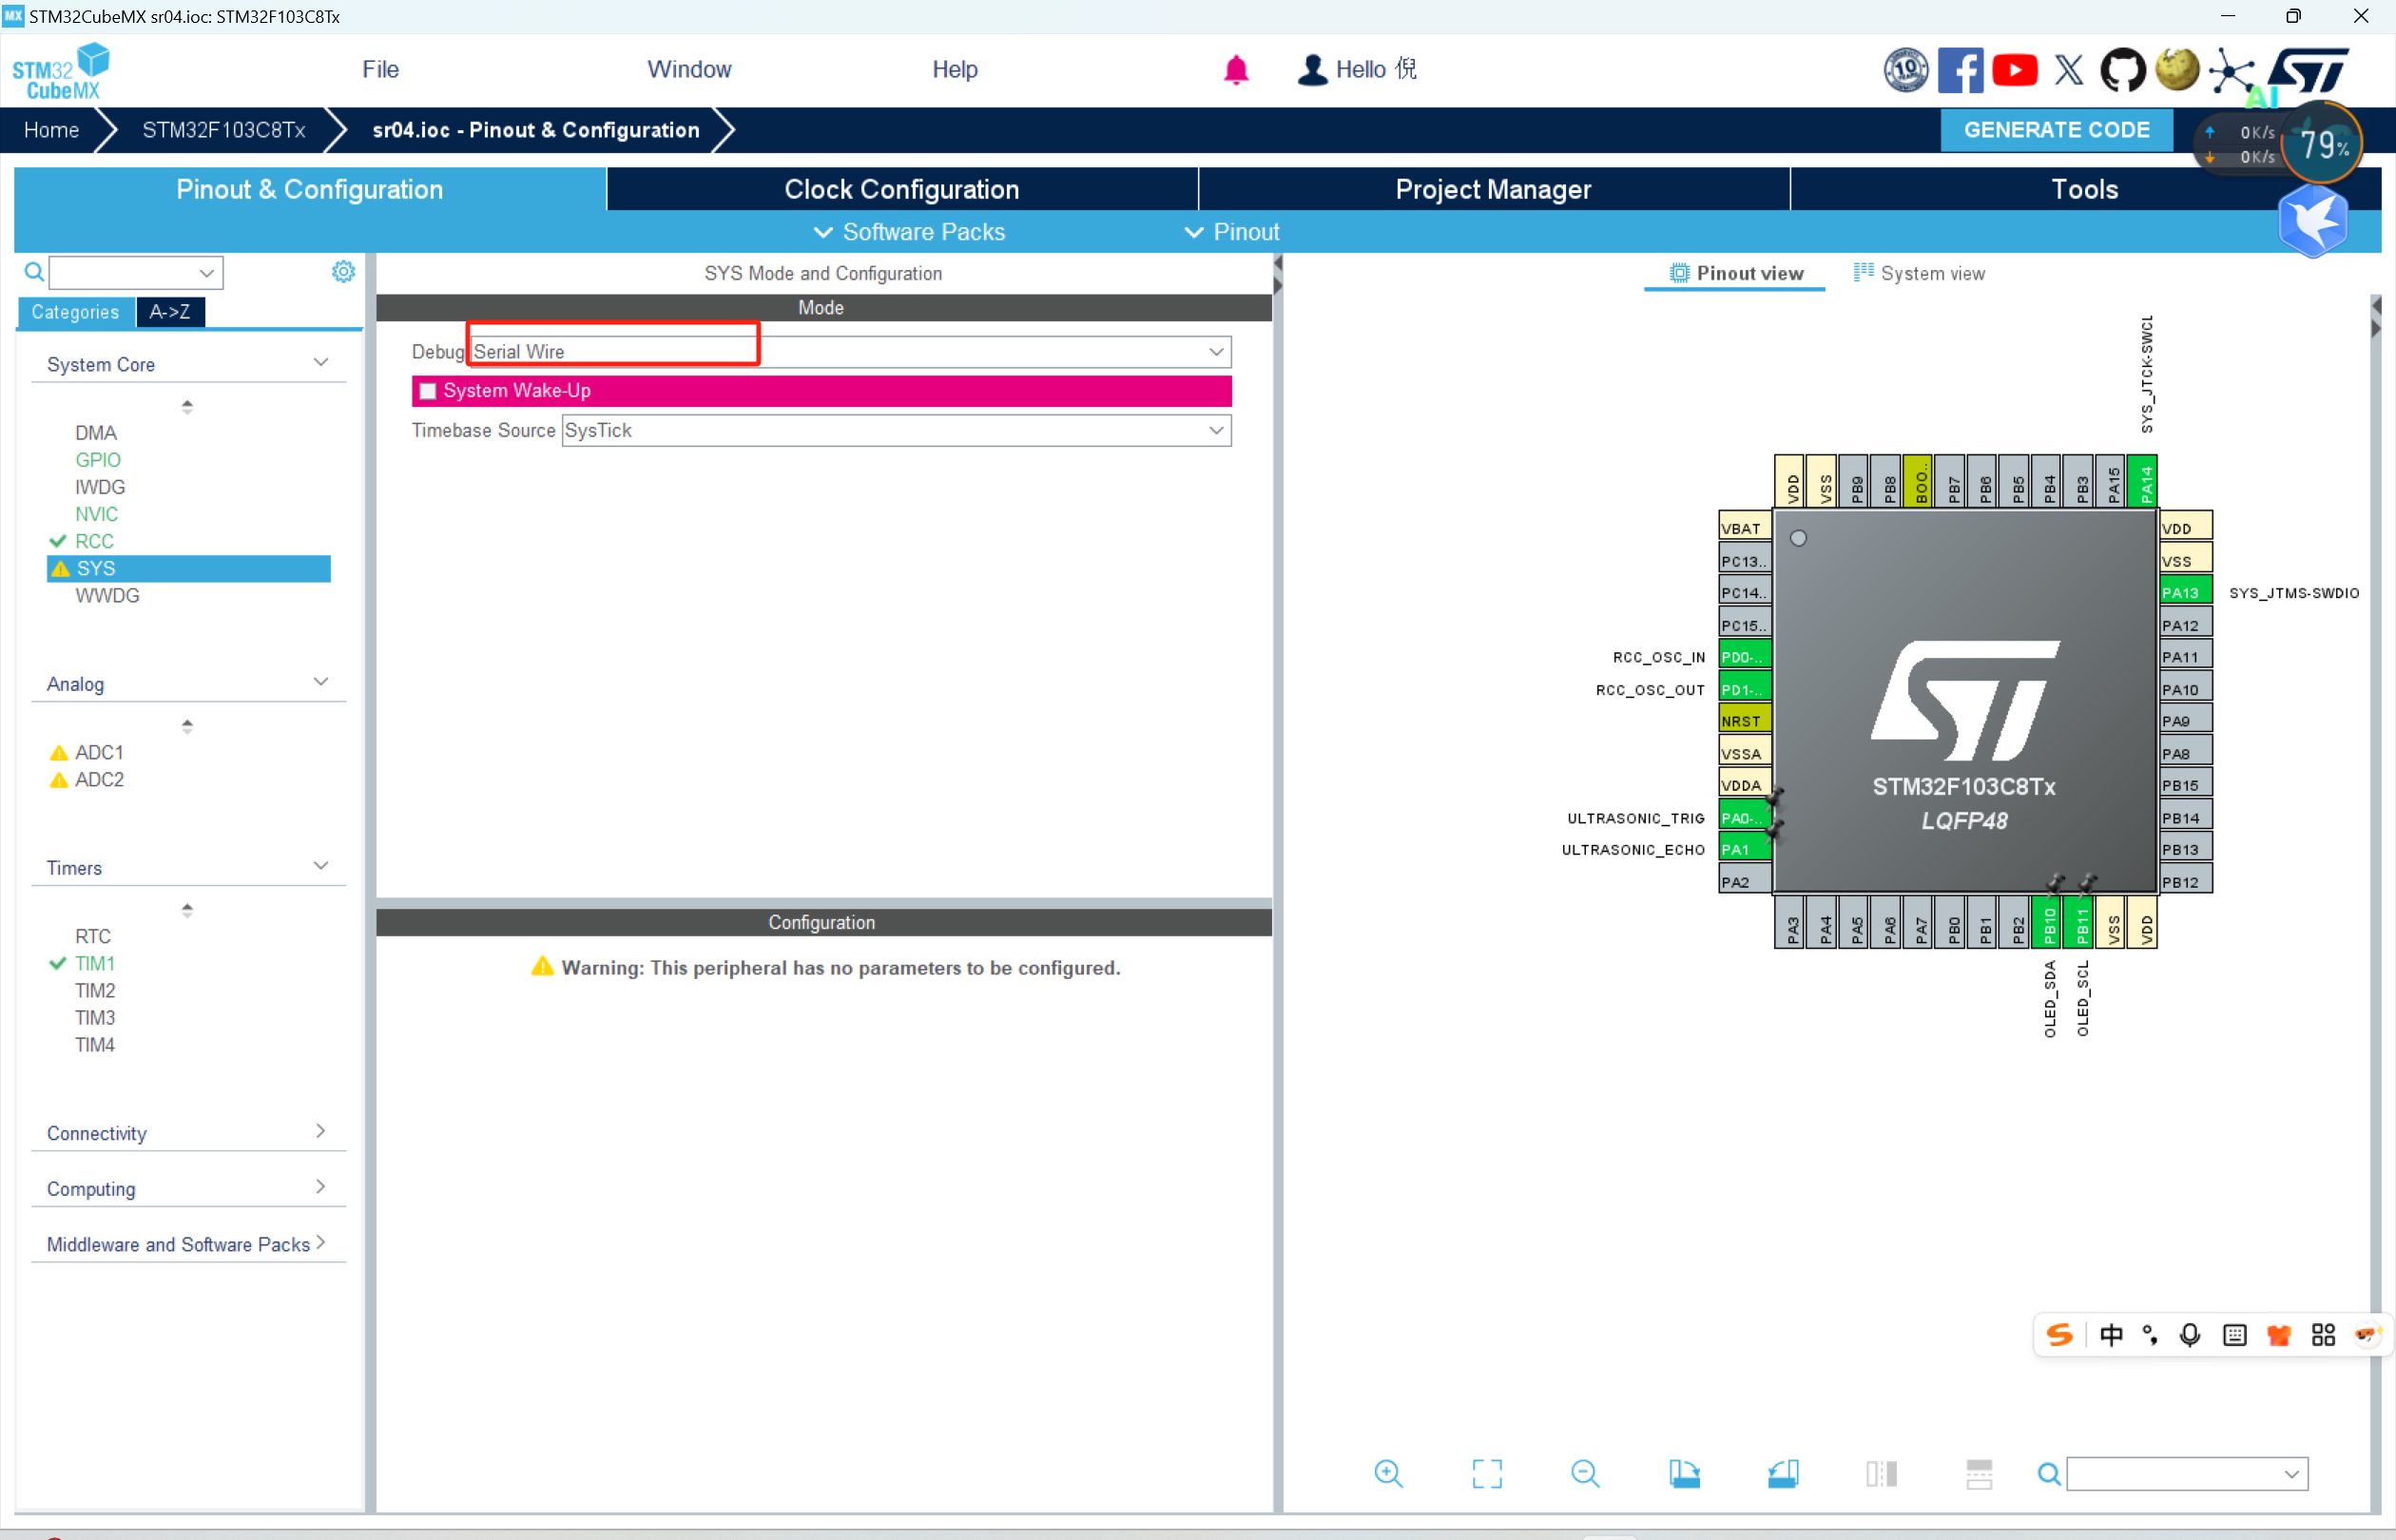Viewport: 2396px width, 1540px height.
Task: Click the Facebook icon in header
Action: (1960, 70)
